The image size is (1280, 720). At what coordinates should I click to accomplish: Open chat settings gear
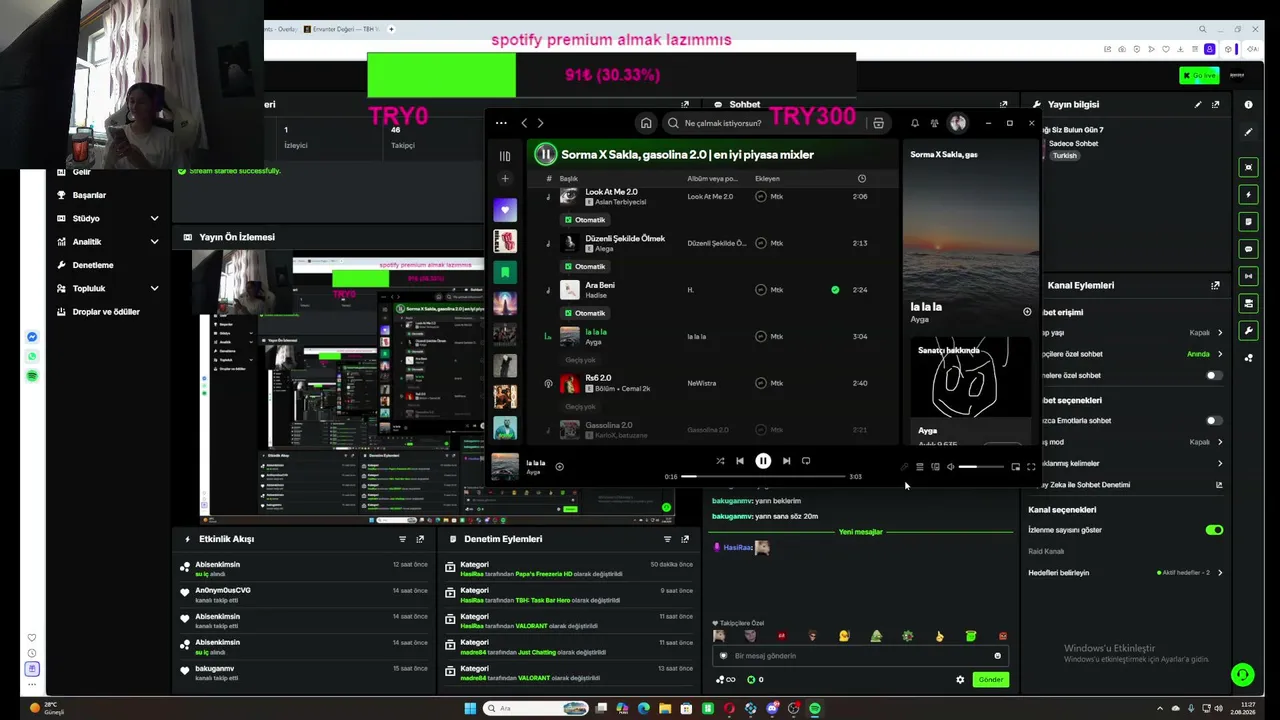tap(960, 680)
